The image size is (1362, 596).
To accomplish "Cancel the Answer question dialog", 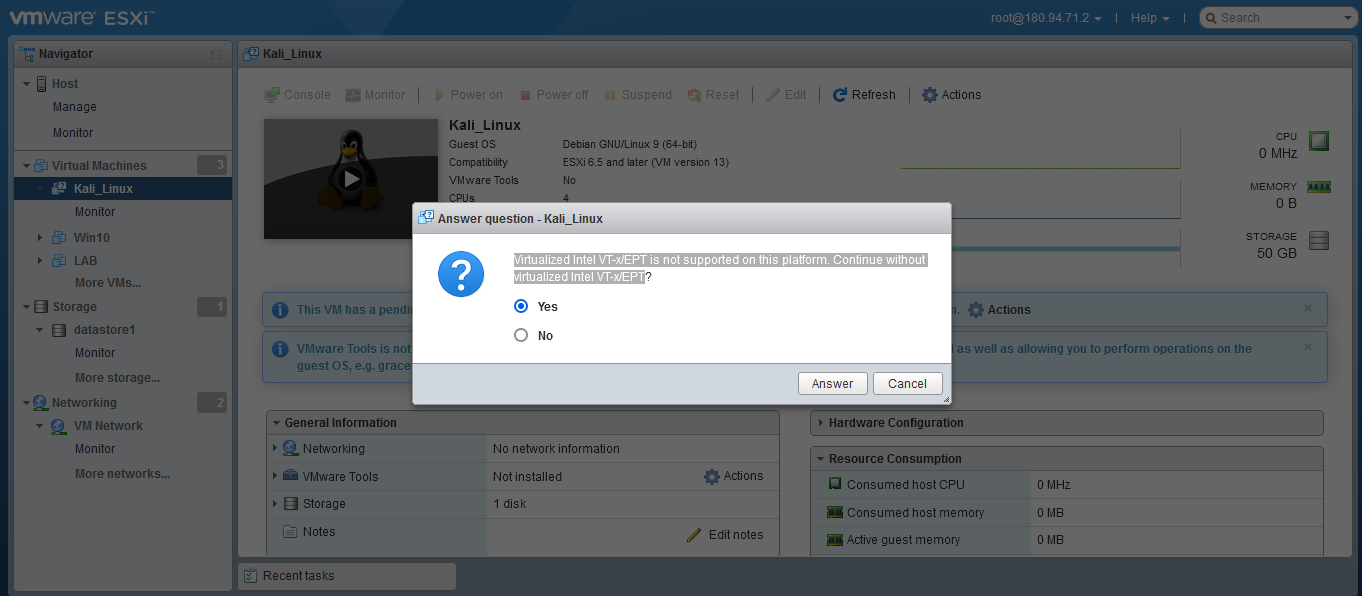I will click(907, 383).
